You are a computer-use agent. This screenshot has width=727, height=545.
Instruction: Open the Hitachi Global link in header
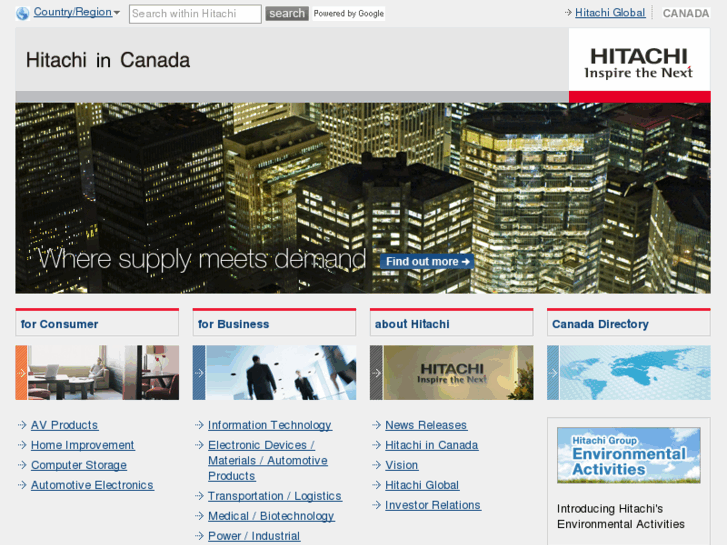coord(610,13)
